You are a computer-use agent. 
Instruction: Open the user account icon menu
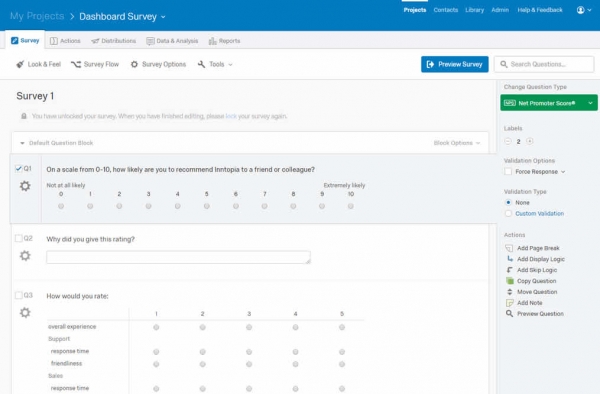coord(584,10)
